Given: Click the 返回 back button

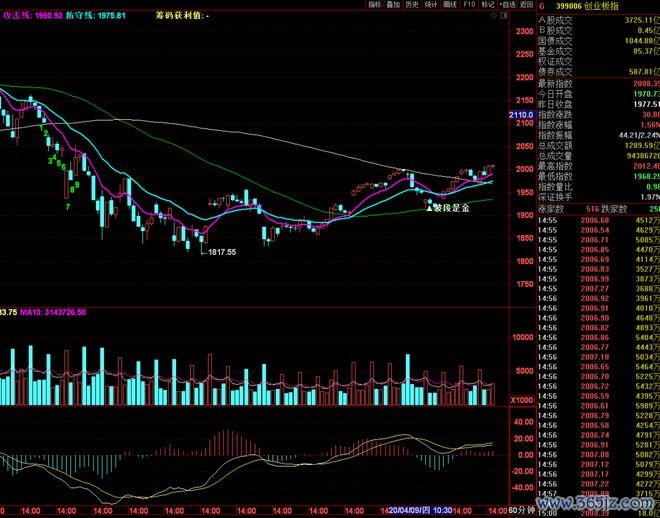Looking at the screenshot, I should pyautogui.click(x=525, y=5).
